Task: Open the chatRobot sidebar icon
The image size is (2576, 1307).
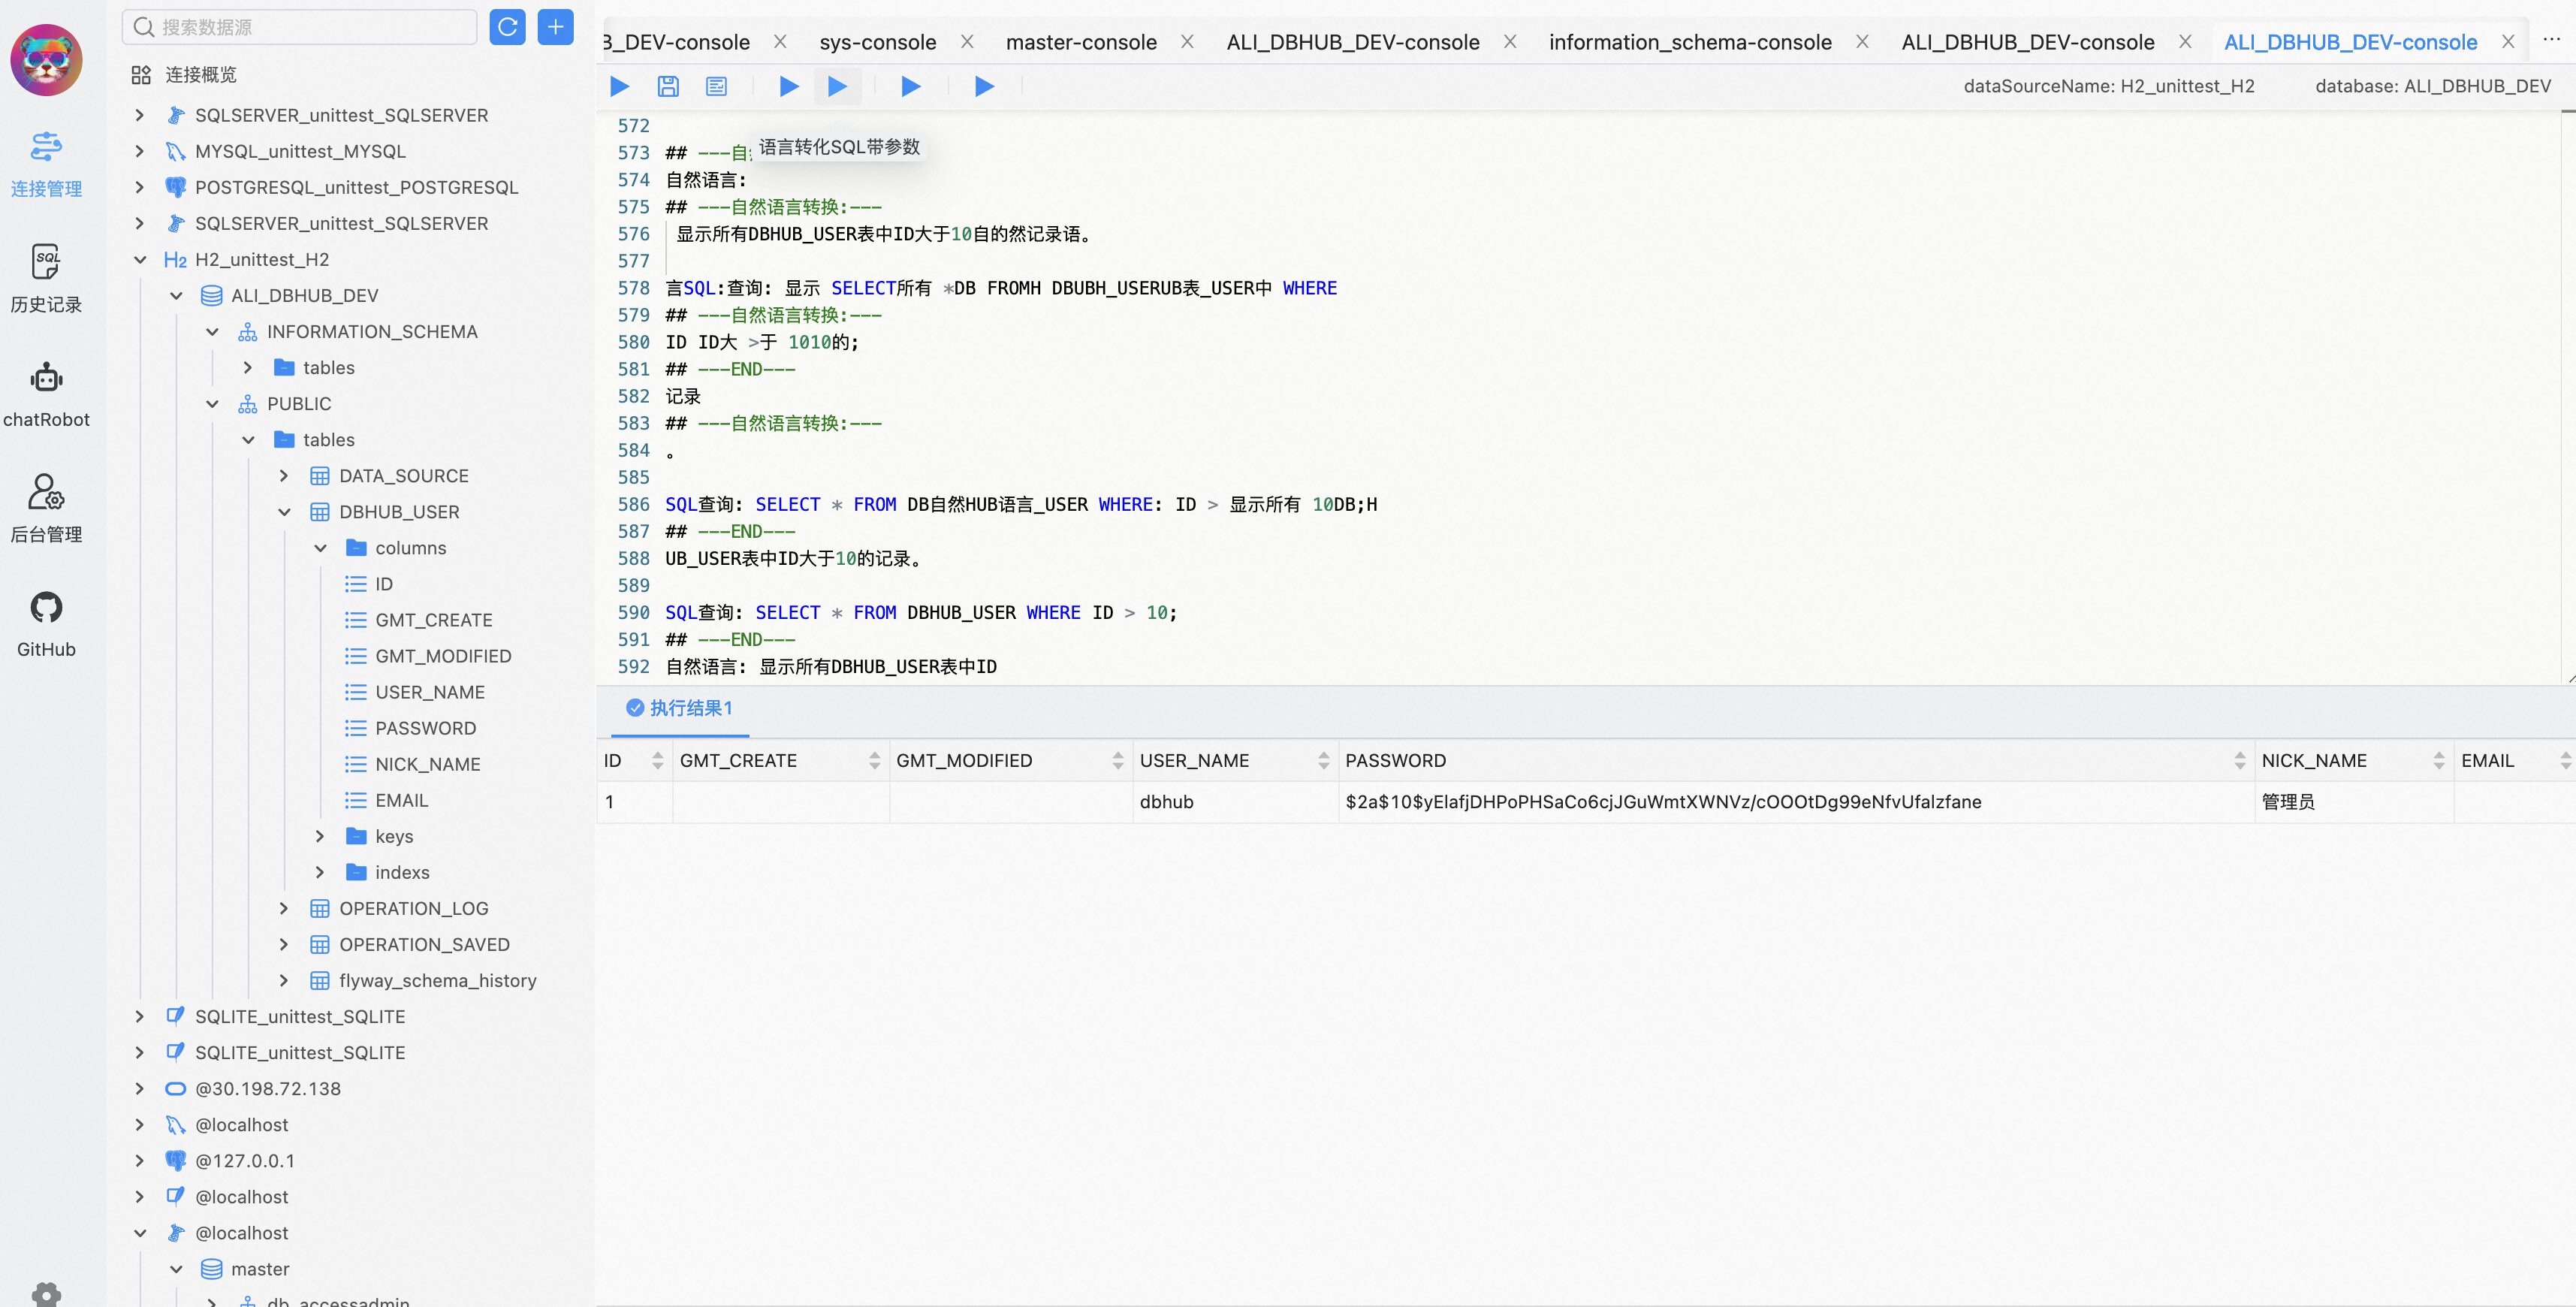Action: (46, 394)
